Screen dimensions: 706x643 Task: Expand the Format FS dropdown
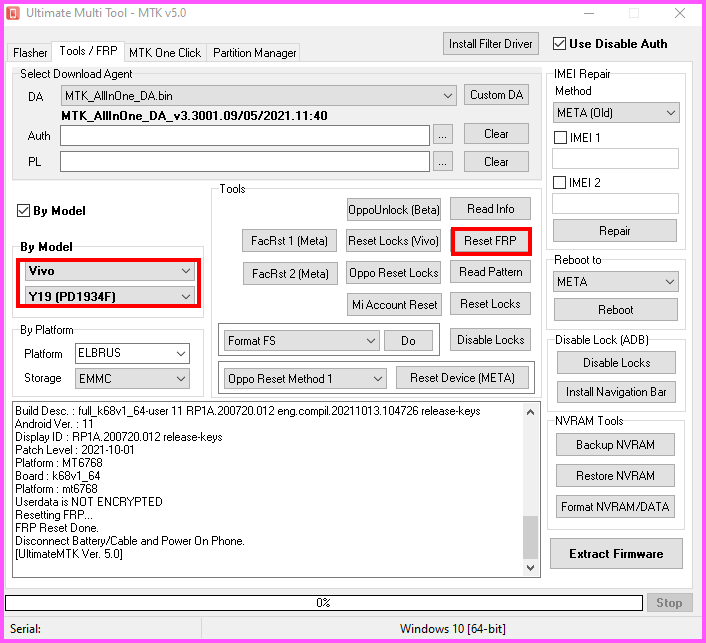(302, 340)
